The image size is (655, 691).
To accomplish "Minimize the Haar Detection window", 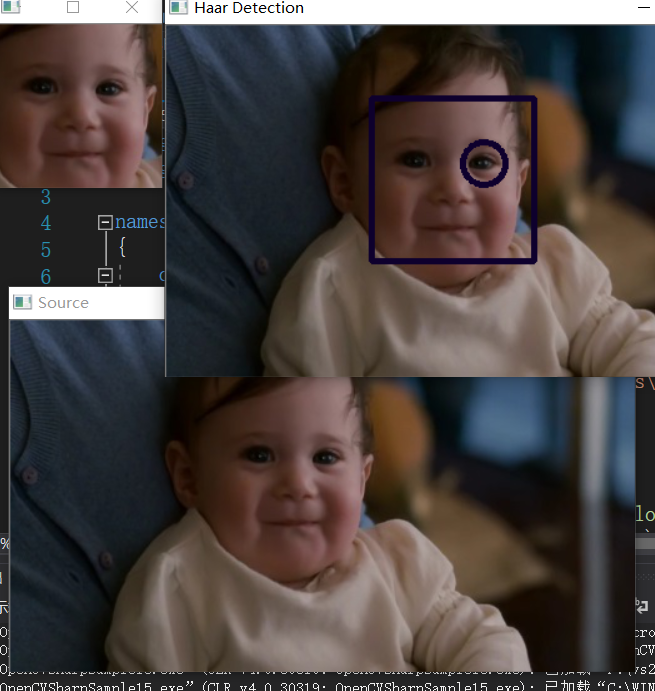I will tap(644, 7).
